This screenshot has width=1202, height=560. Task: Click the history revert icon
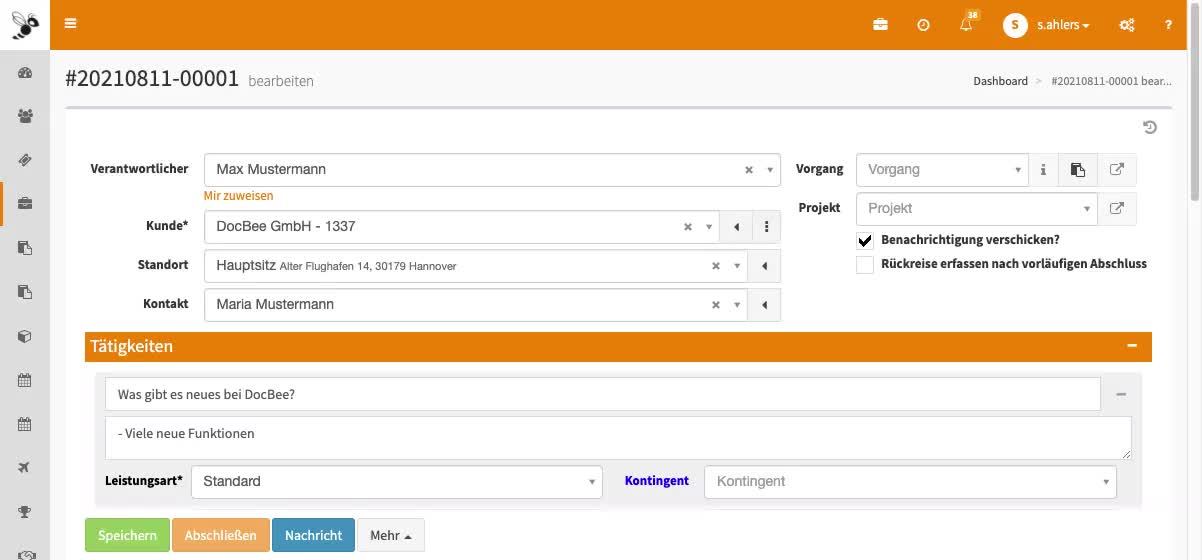tap(1150, 127)
